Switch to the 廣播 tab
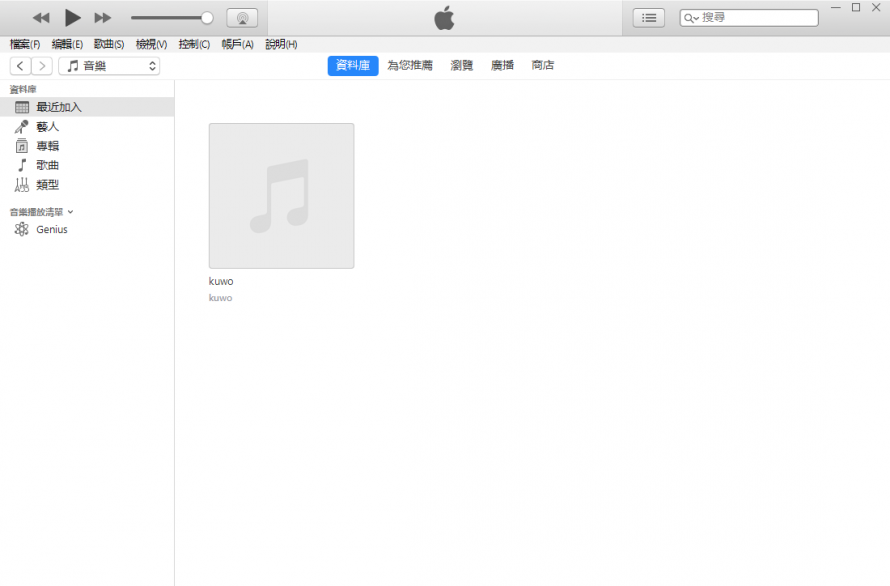The height and width of the screenshot is (586, 890). click(502, 66)
